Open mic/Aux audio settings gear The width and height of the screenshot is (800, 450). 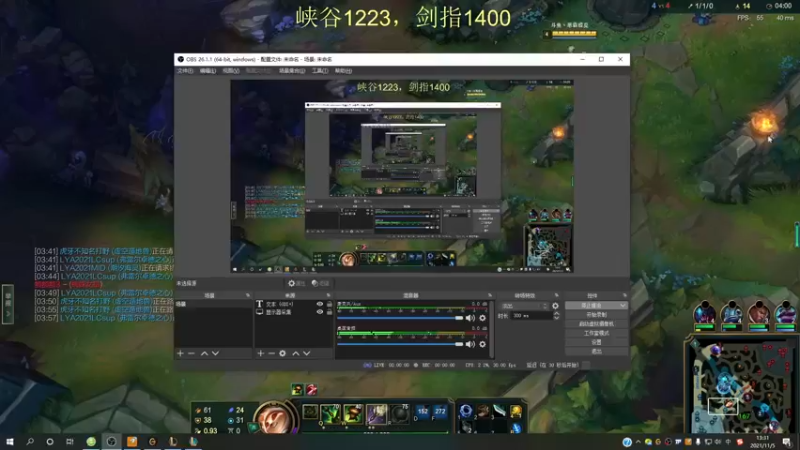[483, 318]
